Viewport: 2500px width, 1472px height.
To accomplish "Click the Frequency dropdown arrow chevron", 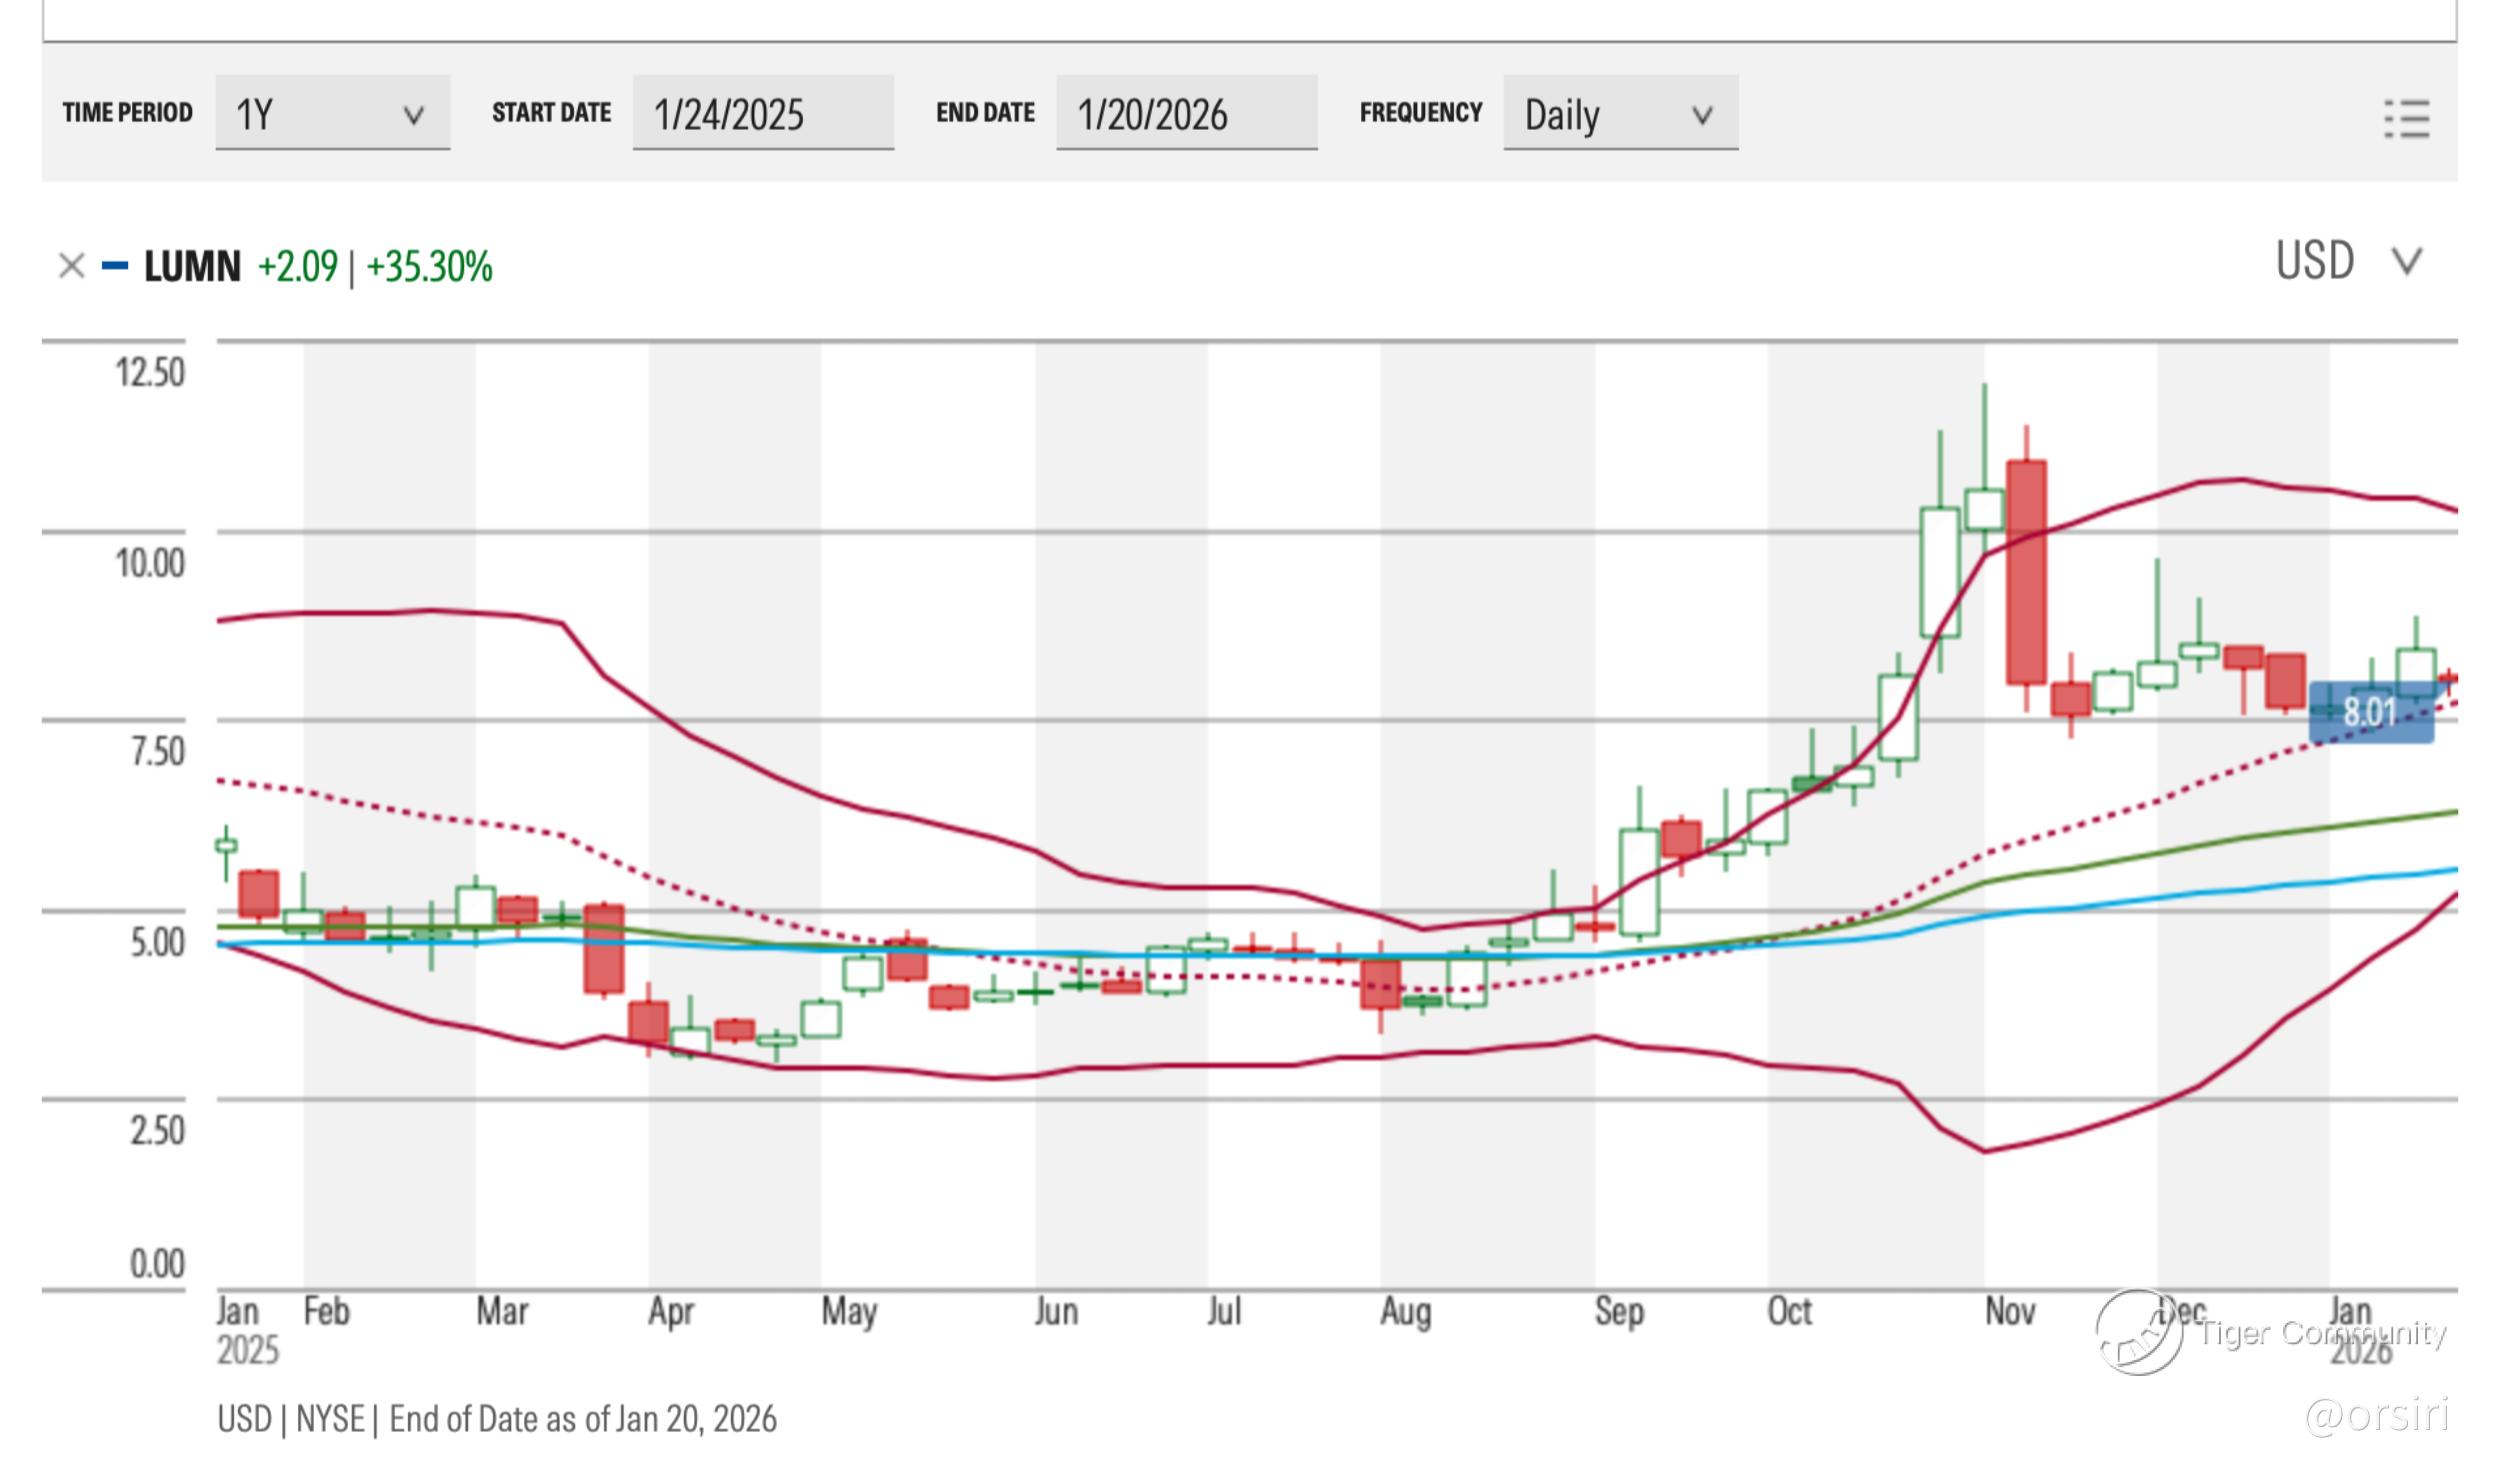I will click(1702, 115).
